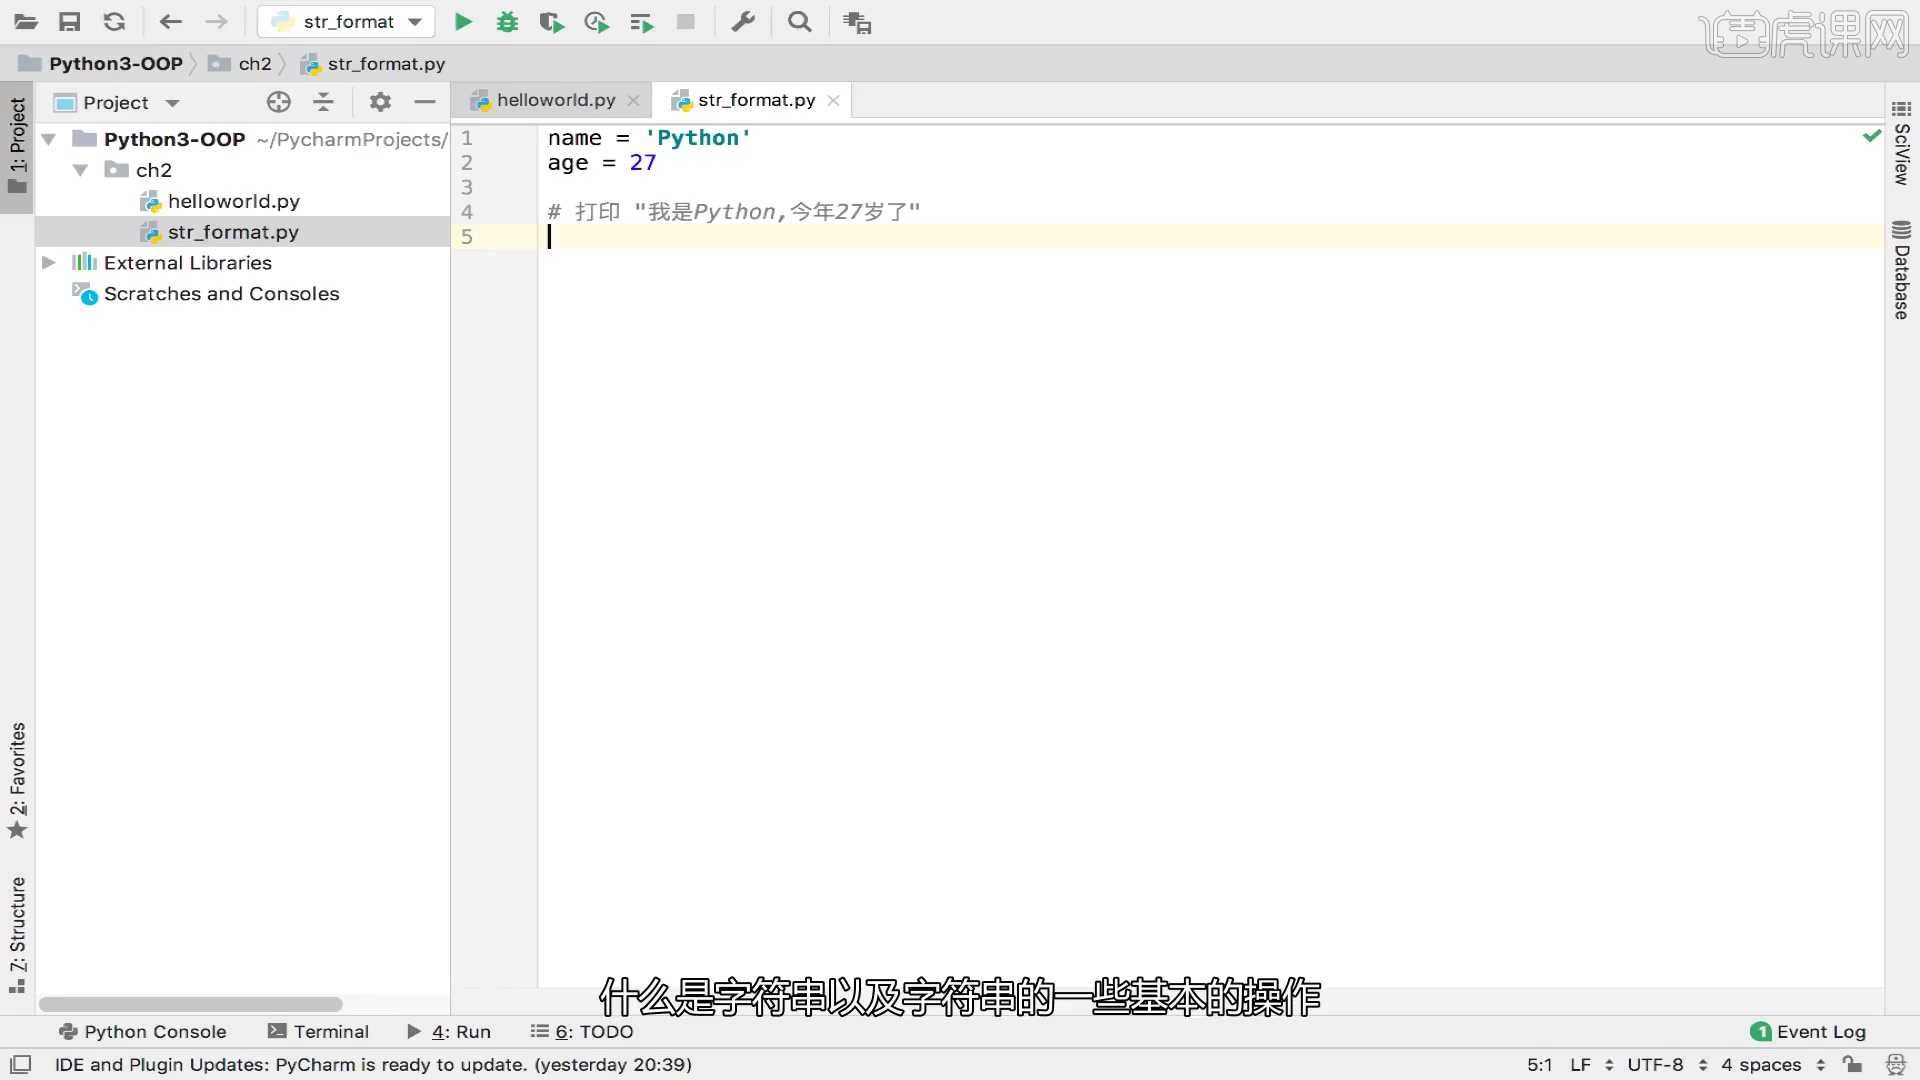Screen dimensions: 1920x1080
Task: Select str_format.py in the Project tree
Action: 234,231
